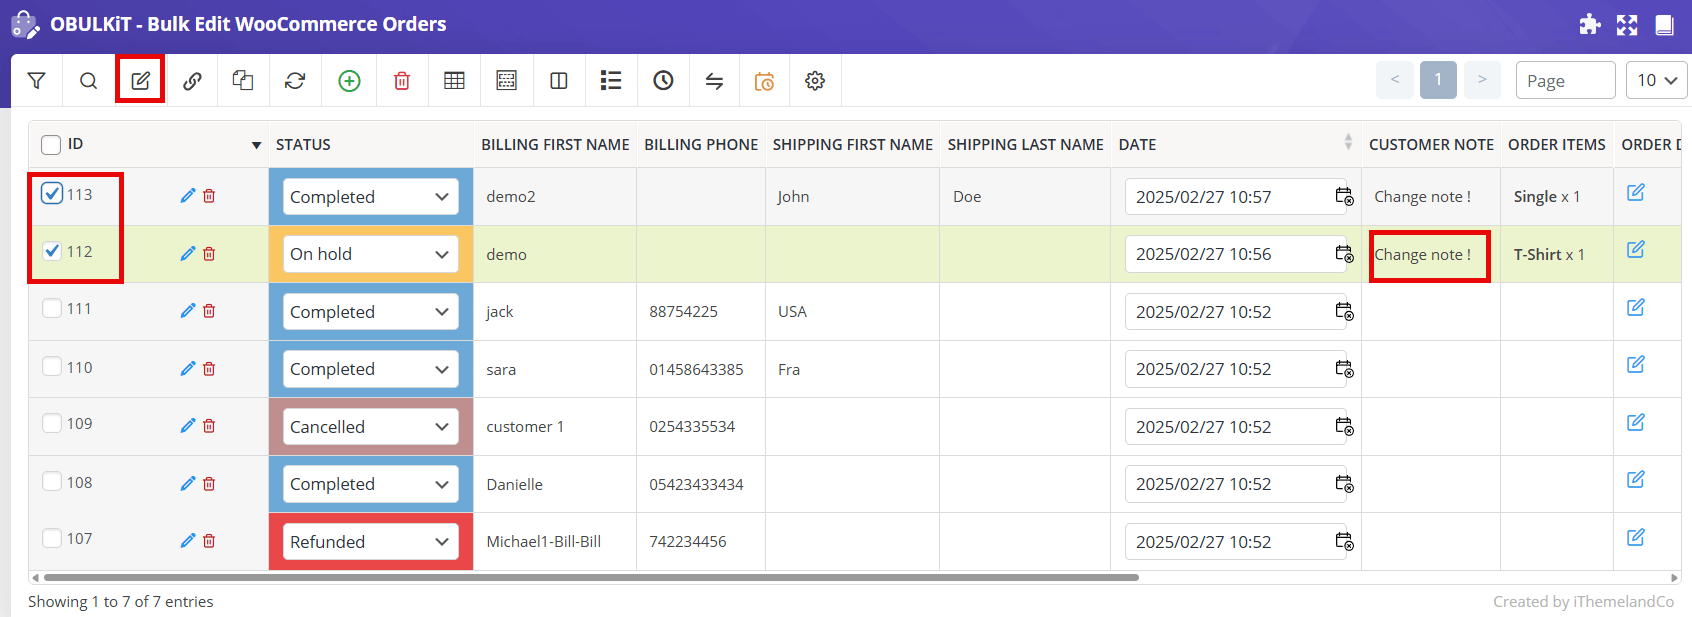The image size is (1692, 617).
Task: Open the rows-per-page 10 dropdown
Action: click(1657, 80)
